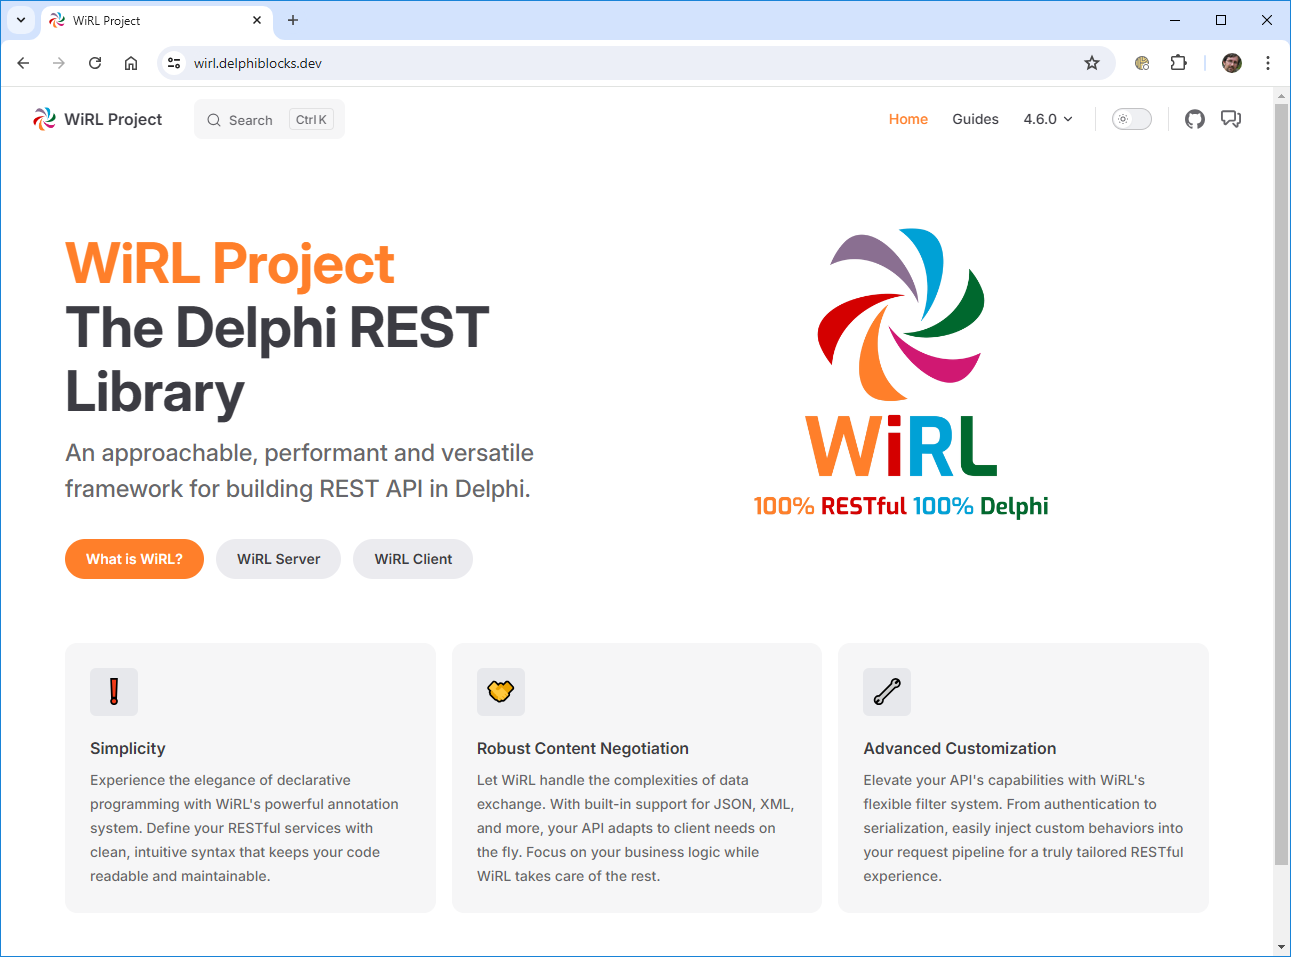Open the browser extensions puzzle icon

(x=1179, y=63)
